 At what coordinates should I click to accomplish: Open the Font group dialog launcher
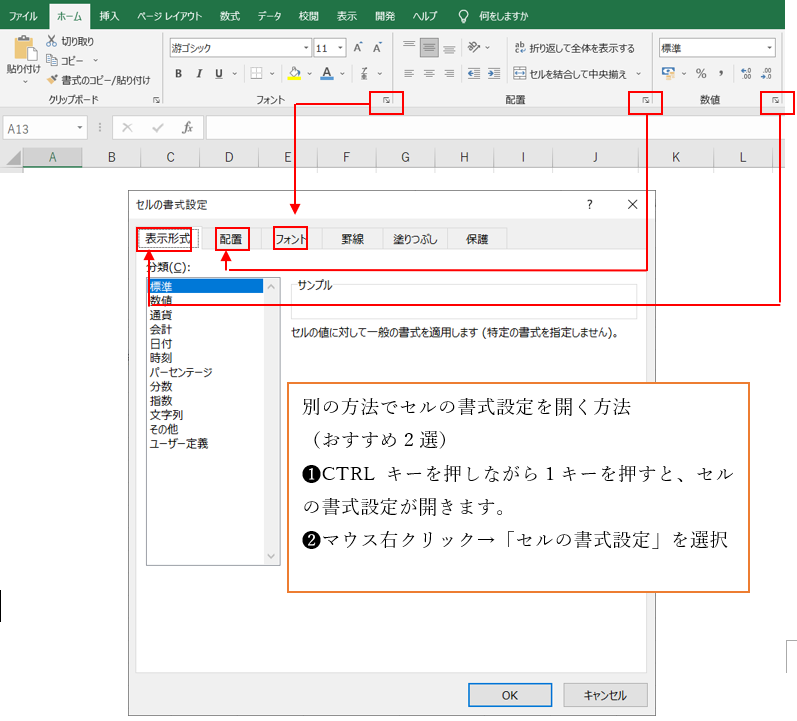coord(387,101)
